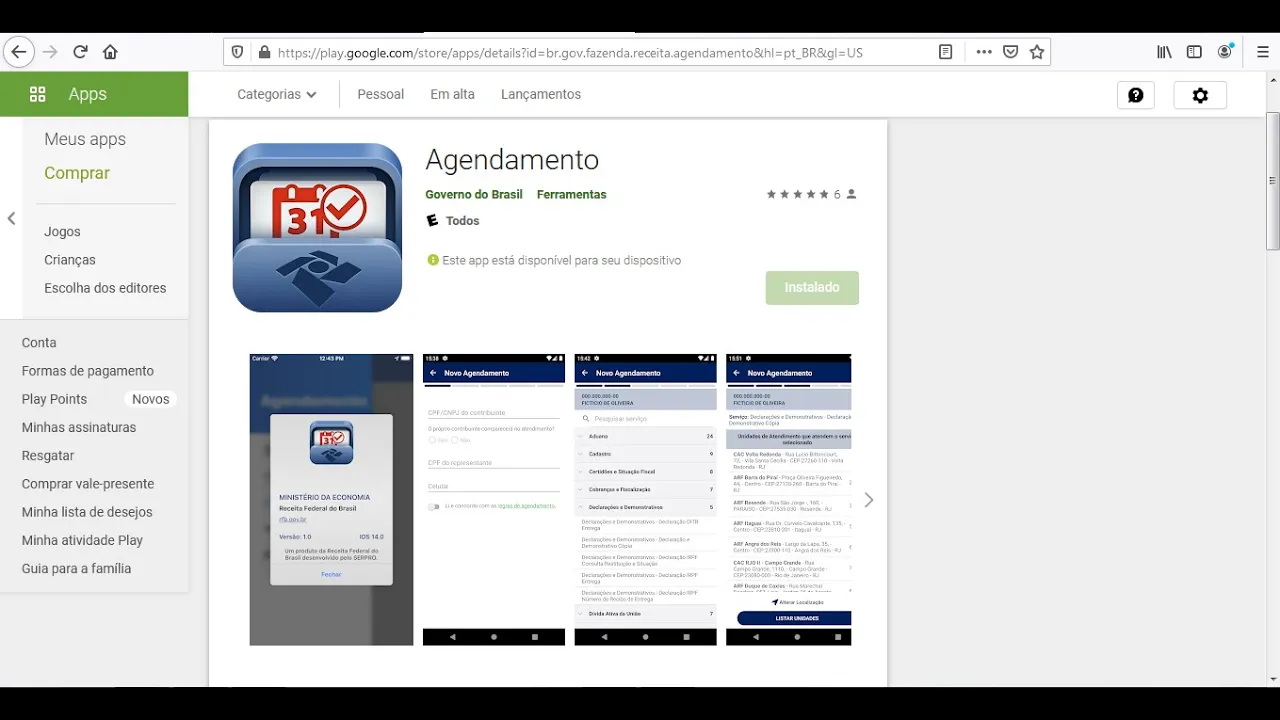1280x720 pixels.
Task: Click the Agendamento app icon
Action: 317,227
